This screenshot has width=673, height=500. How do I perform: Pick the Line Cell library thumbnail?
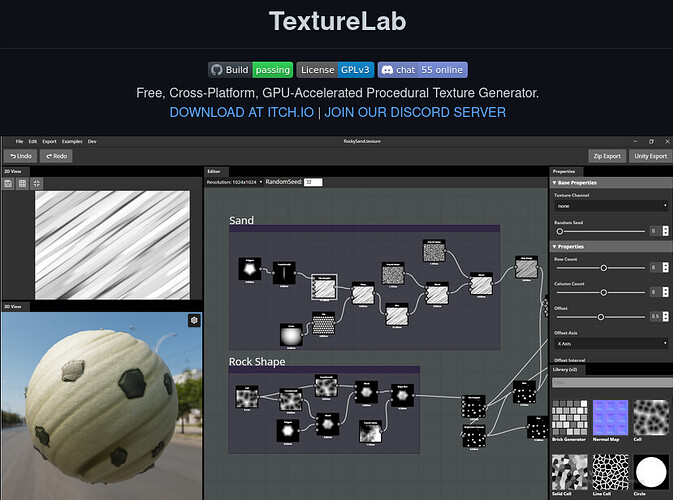coord(610,472)
